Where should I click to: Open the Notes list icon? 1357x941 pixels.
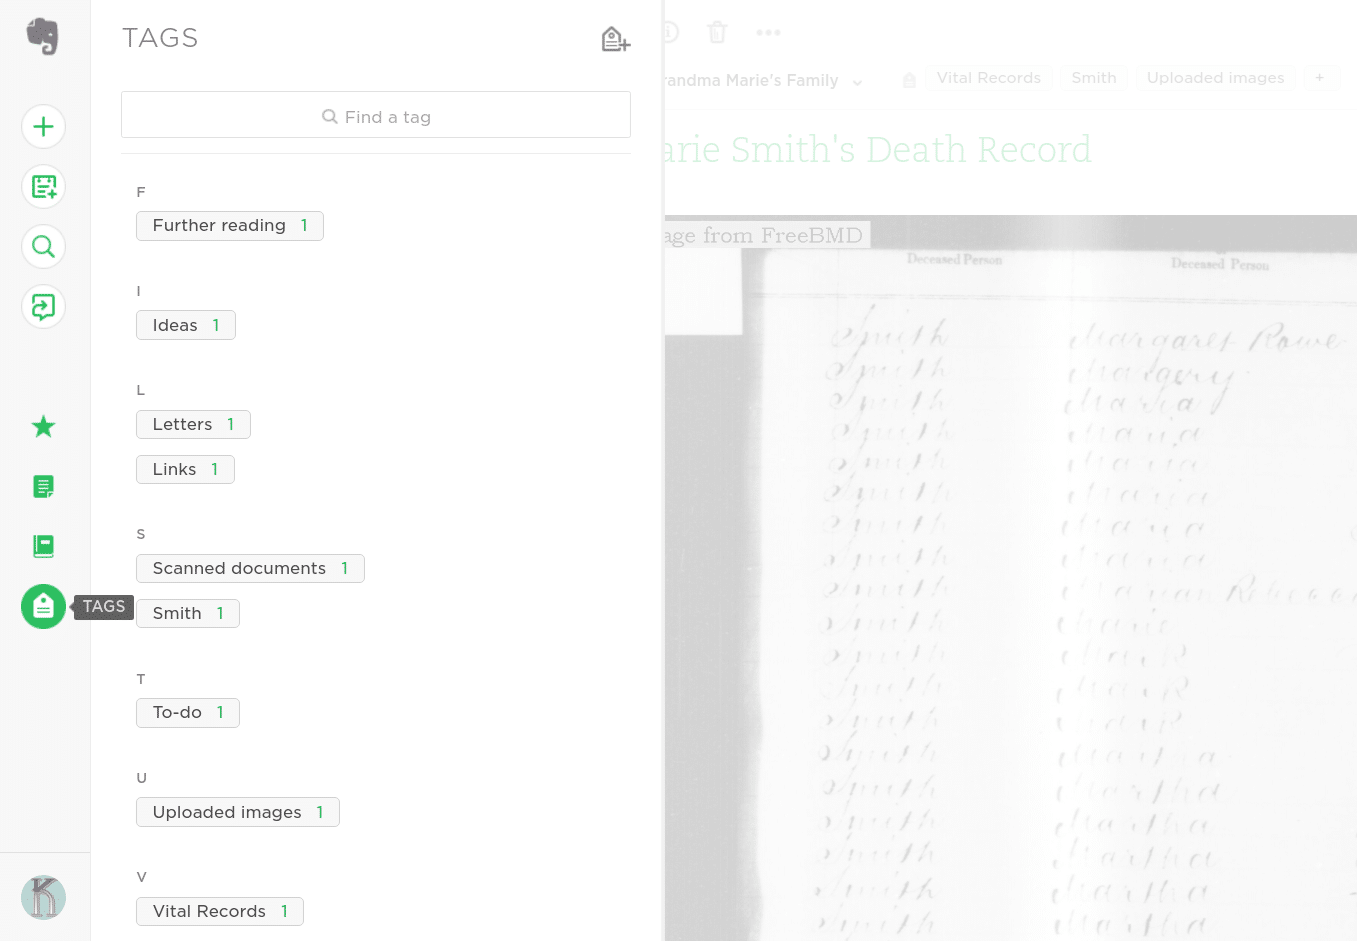pyautogui.click(x=43, y=487)
